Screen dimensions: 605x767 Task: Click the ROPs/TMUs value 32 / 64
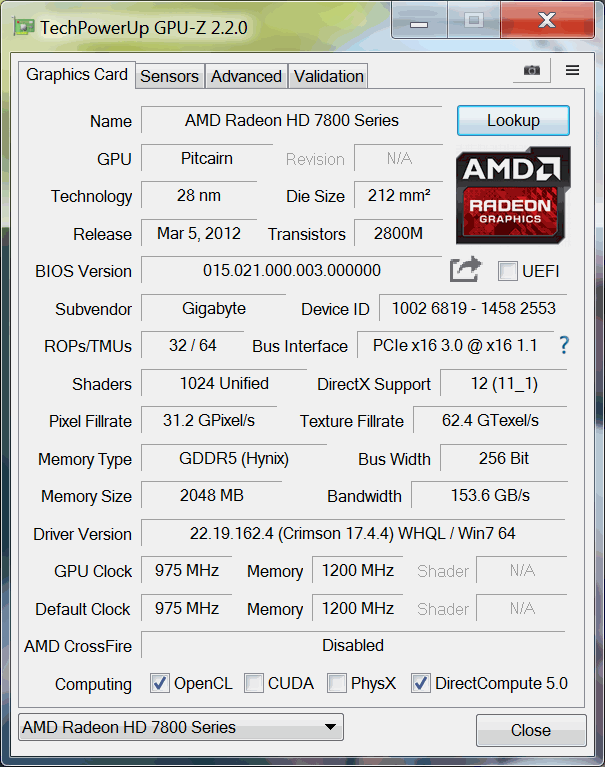pyautogui.click(x=193, y=345)
